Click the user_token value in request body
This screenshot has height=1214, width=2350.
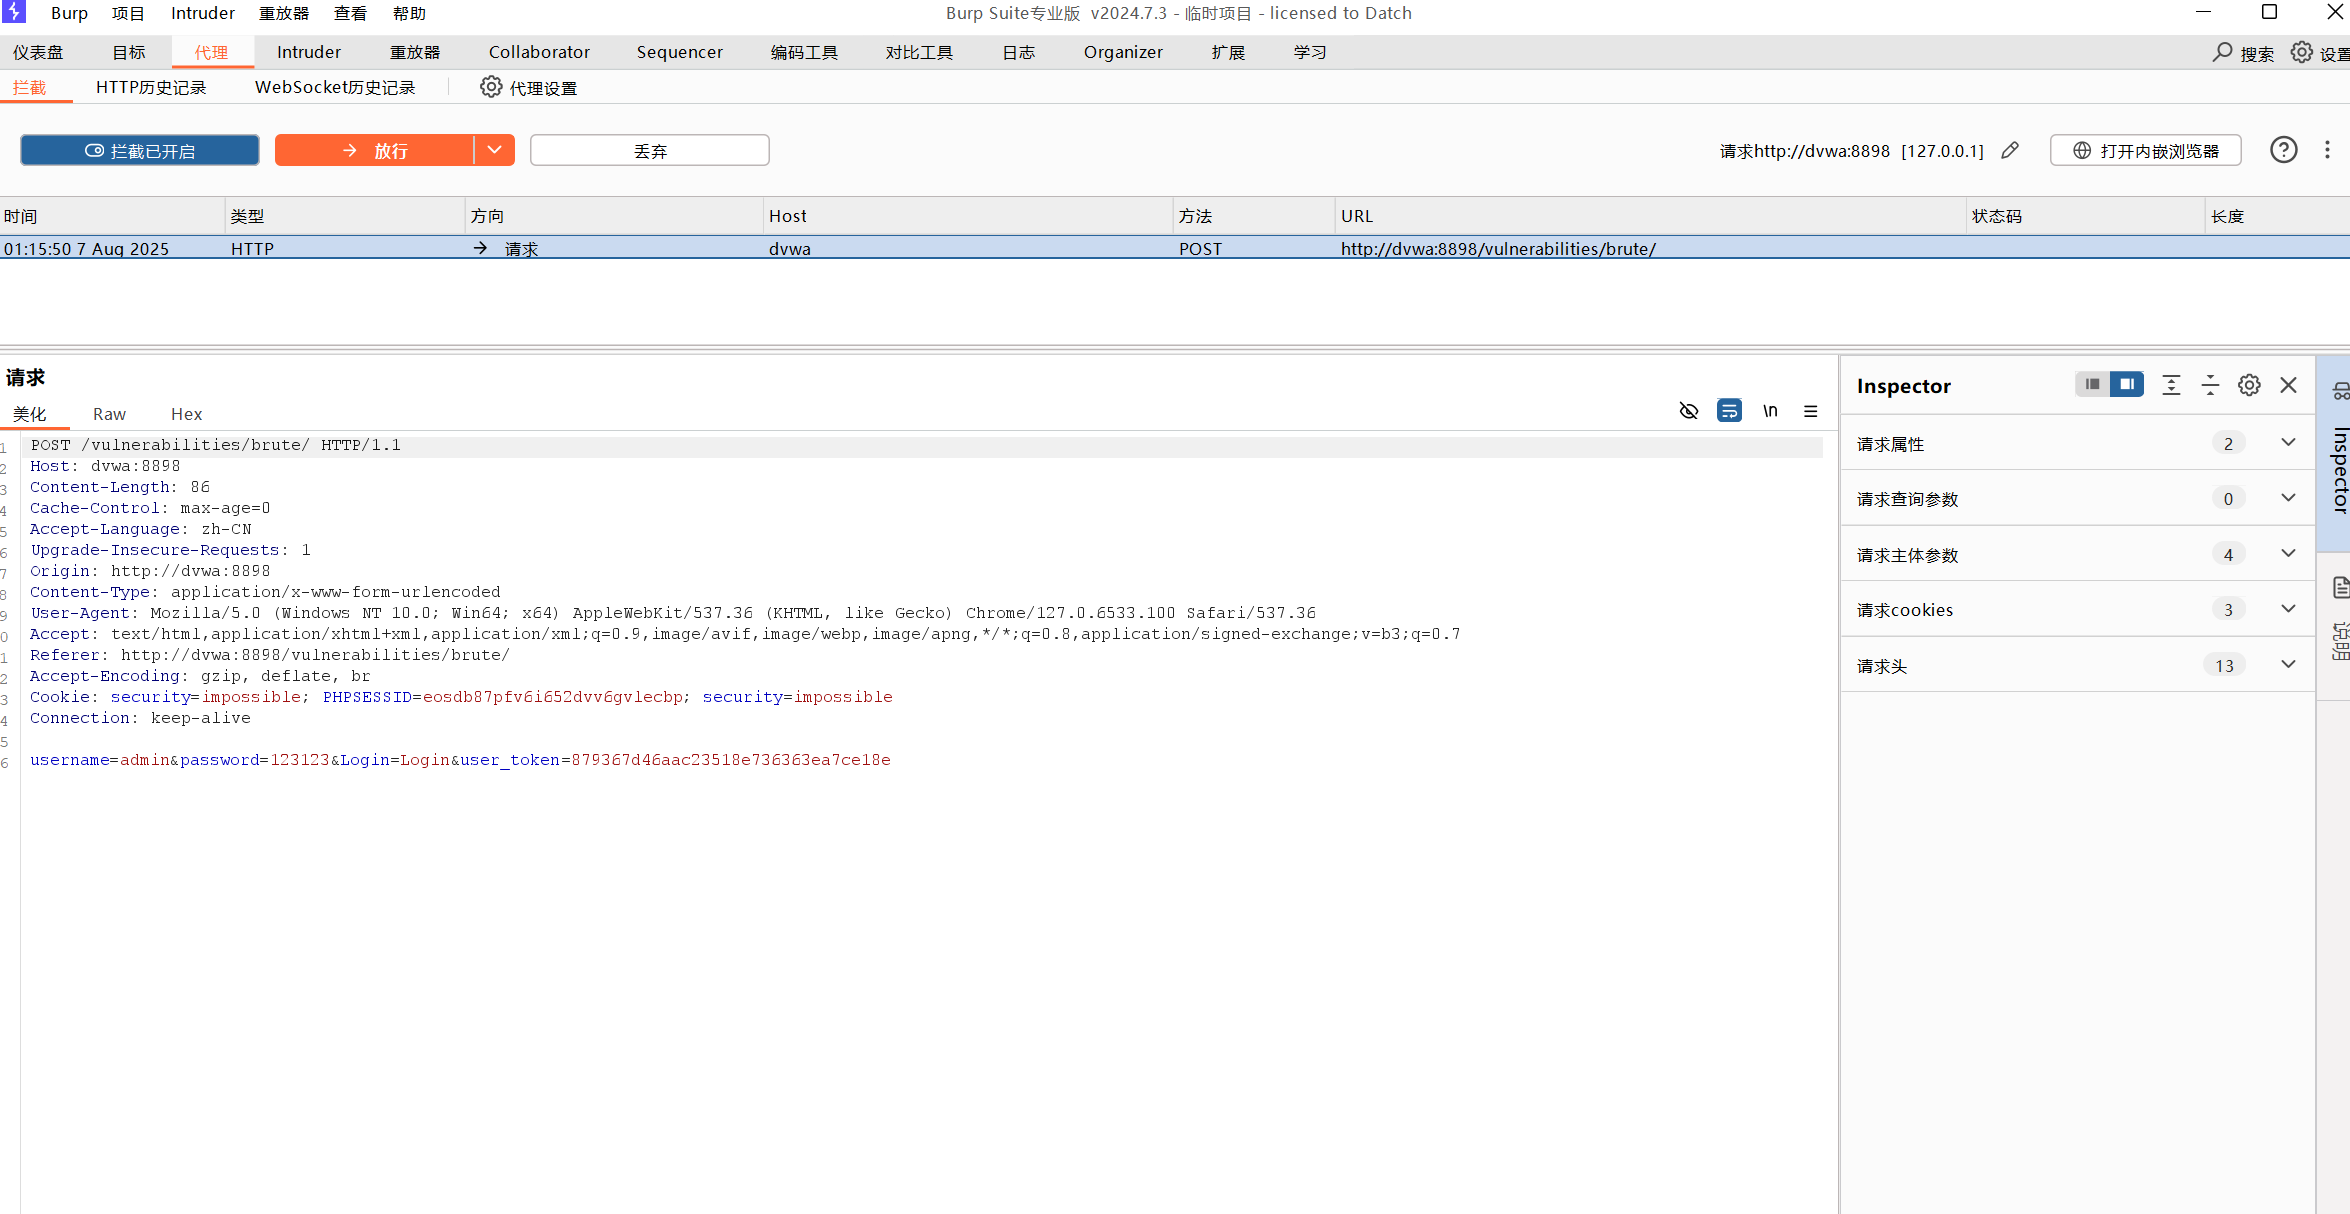click(731, 760)
